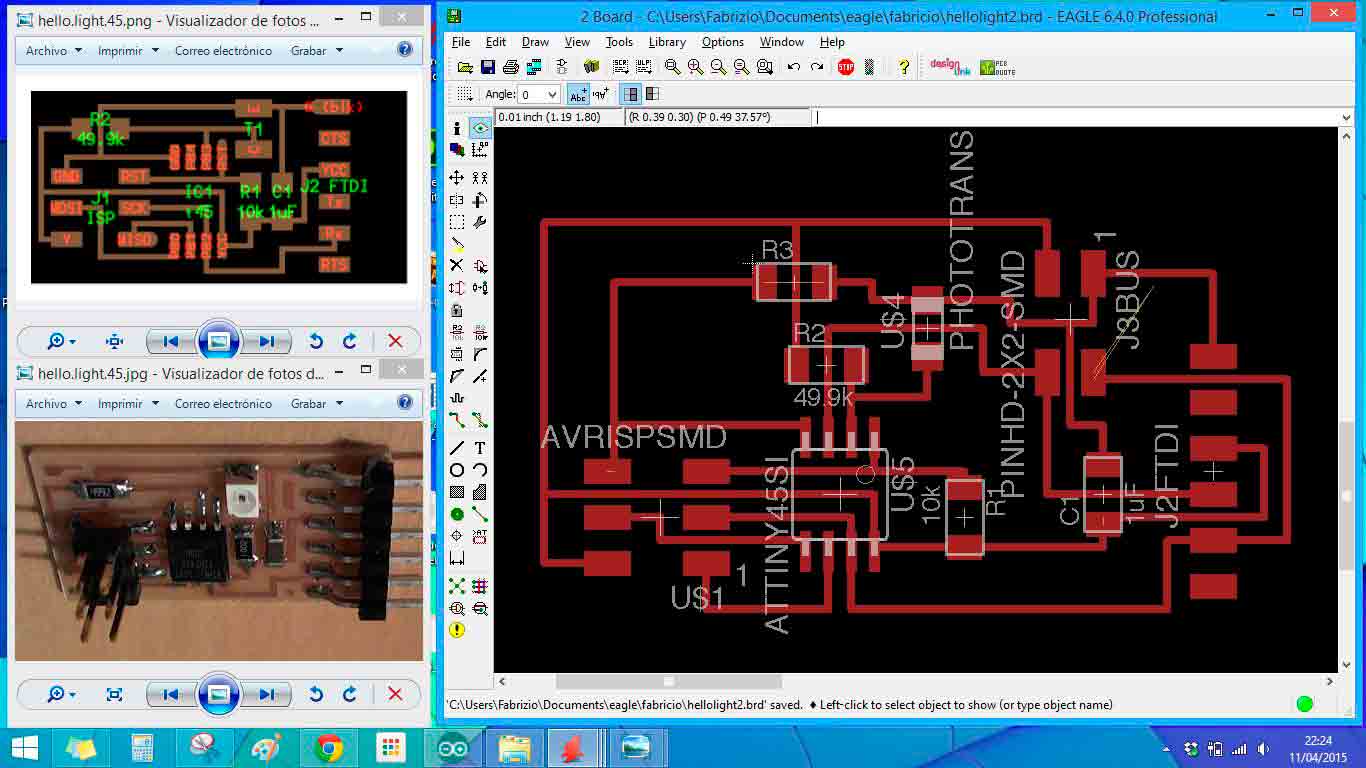Switch to schematic via the Board/Schematic icon
The image size is (1366, 768).
(x=562, y=67)
